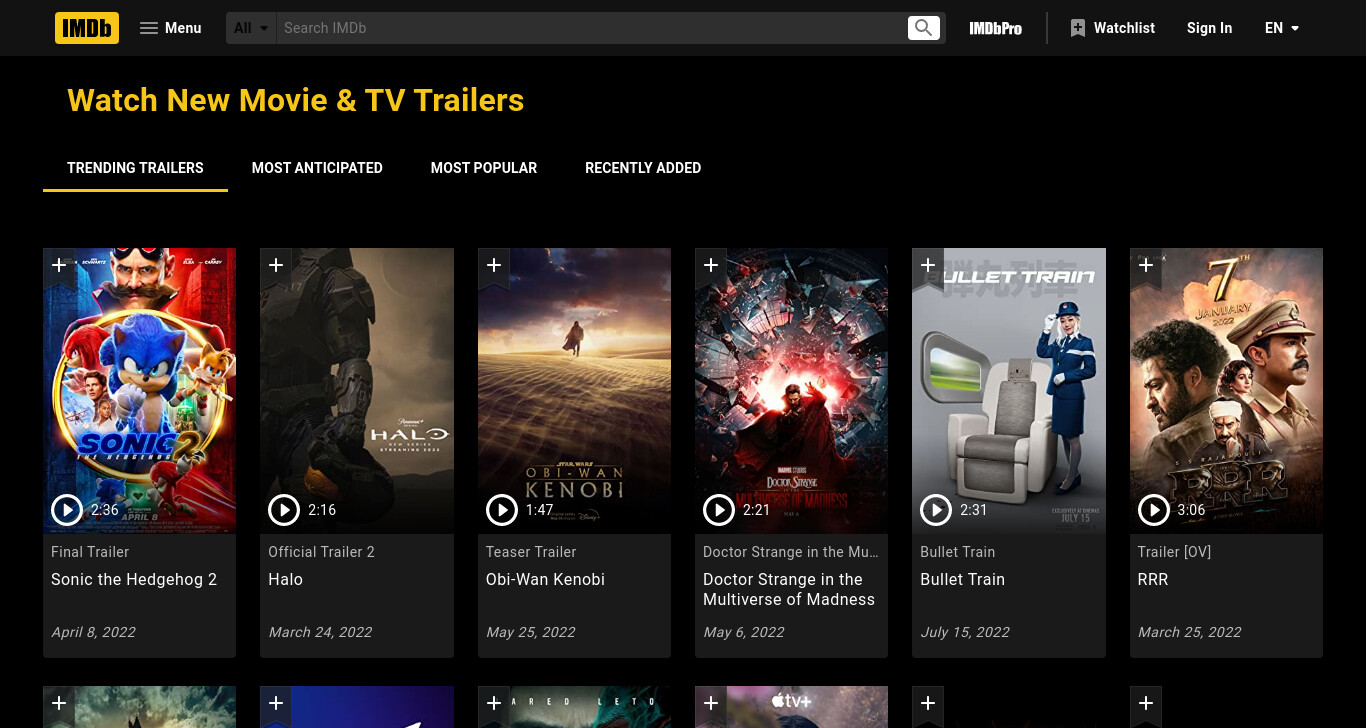
Task: Play the Sonic the Hedgehog 2 trailer
Action: click(x=67, y=510)
